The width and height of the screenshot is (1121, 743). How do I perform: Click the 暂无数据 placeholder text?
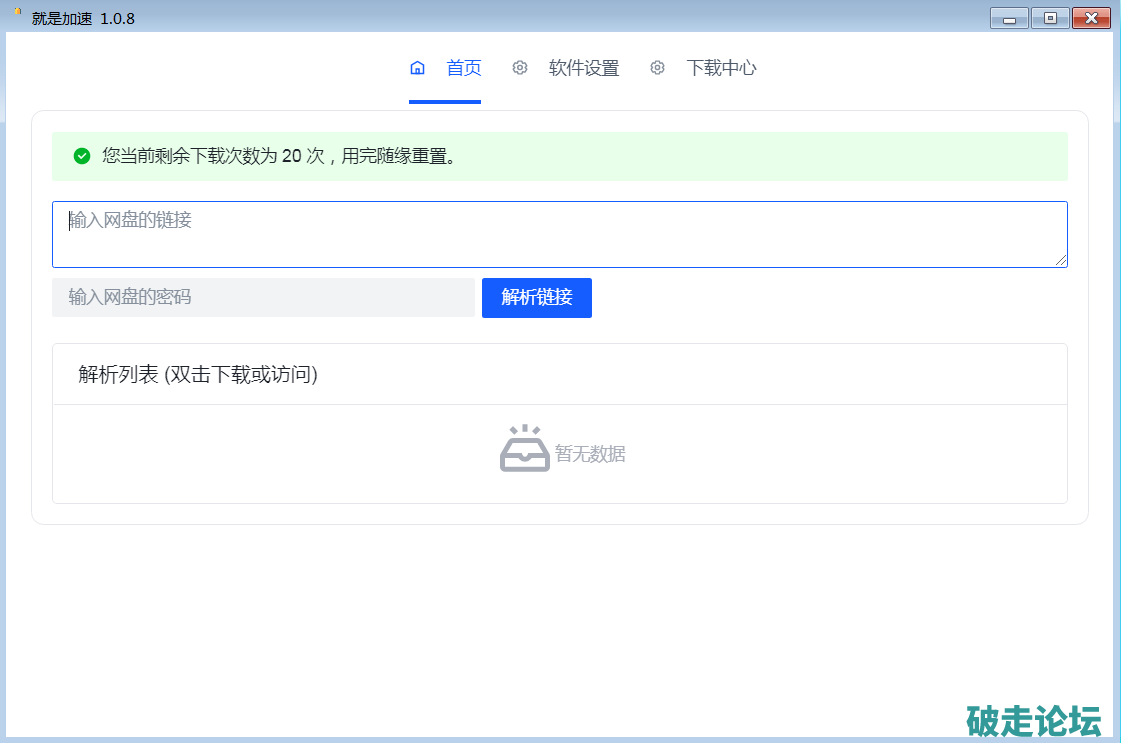point(590,454)
